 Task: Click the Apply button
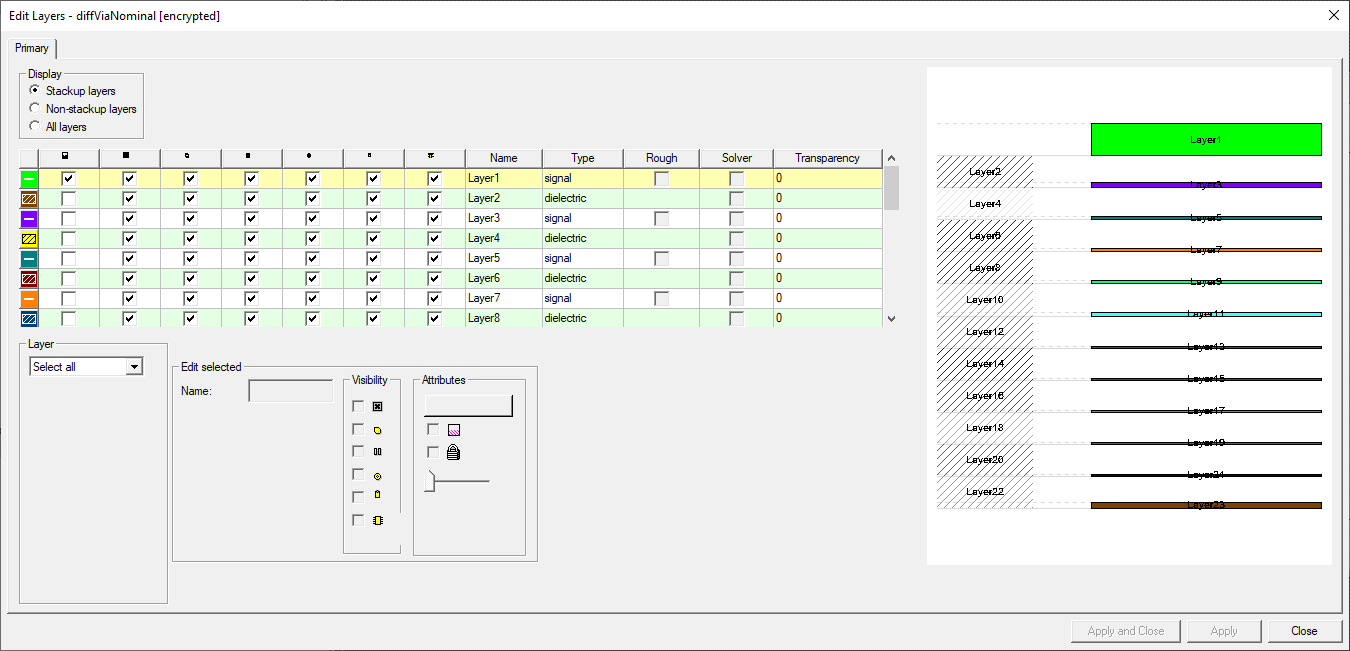tap(1224, 630)
